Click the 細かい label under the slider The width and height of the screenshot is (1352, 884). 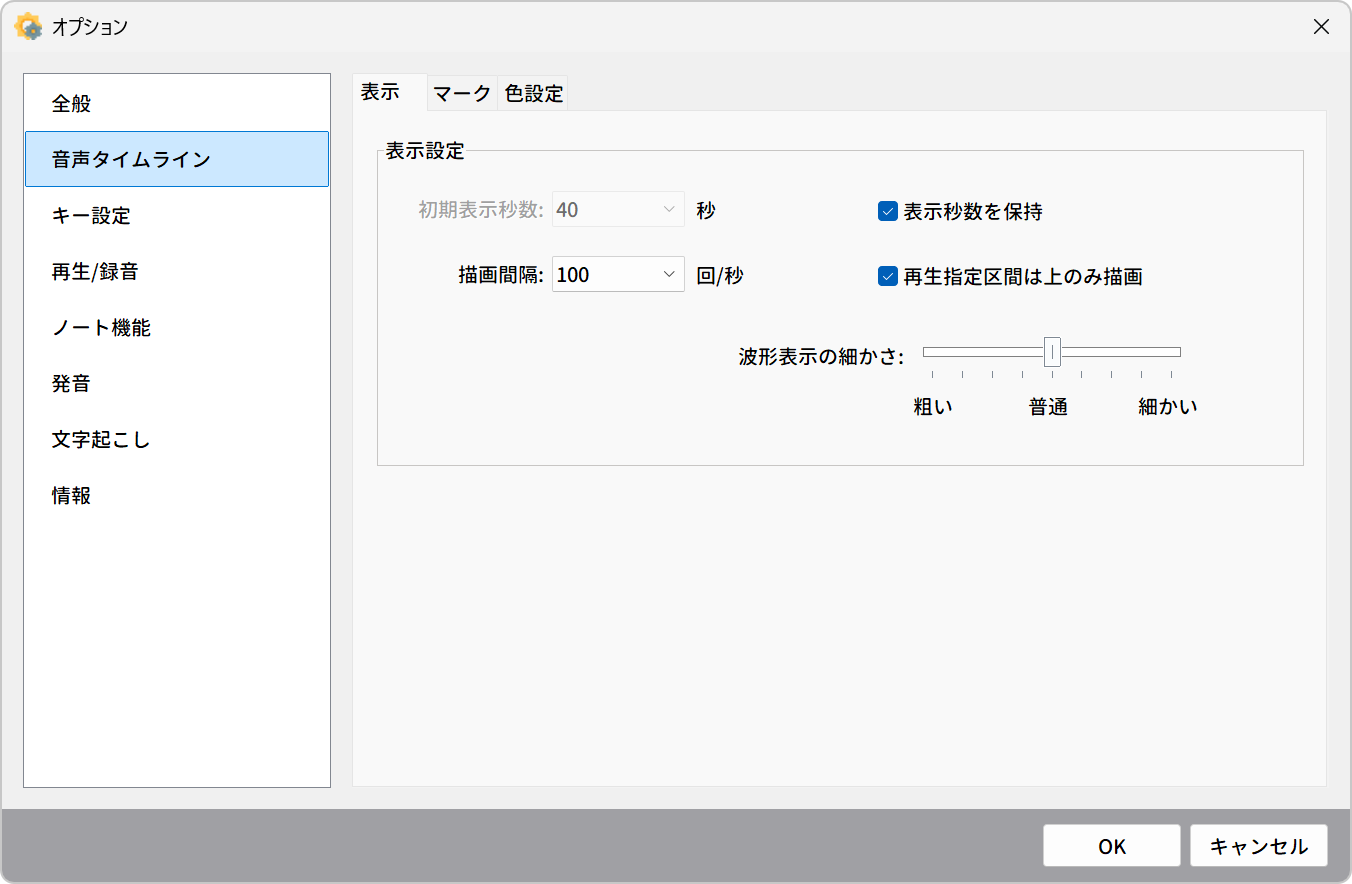click(1167, 407)
